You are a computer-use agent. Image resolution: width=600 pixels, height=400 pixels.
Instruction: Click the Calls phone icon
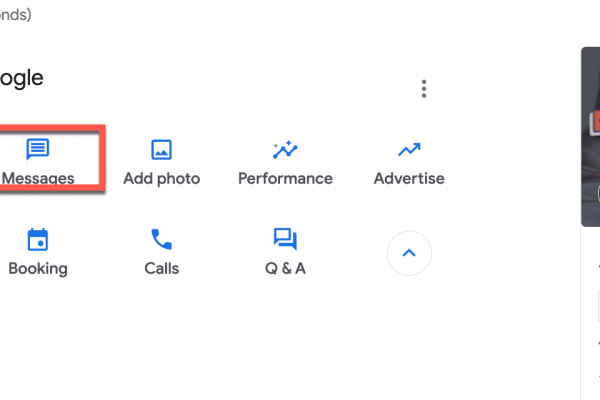tap(161, 240)
